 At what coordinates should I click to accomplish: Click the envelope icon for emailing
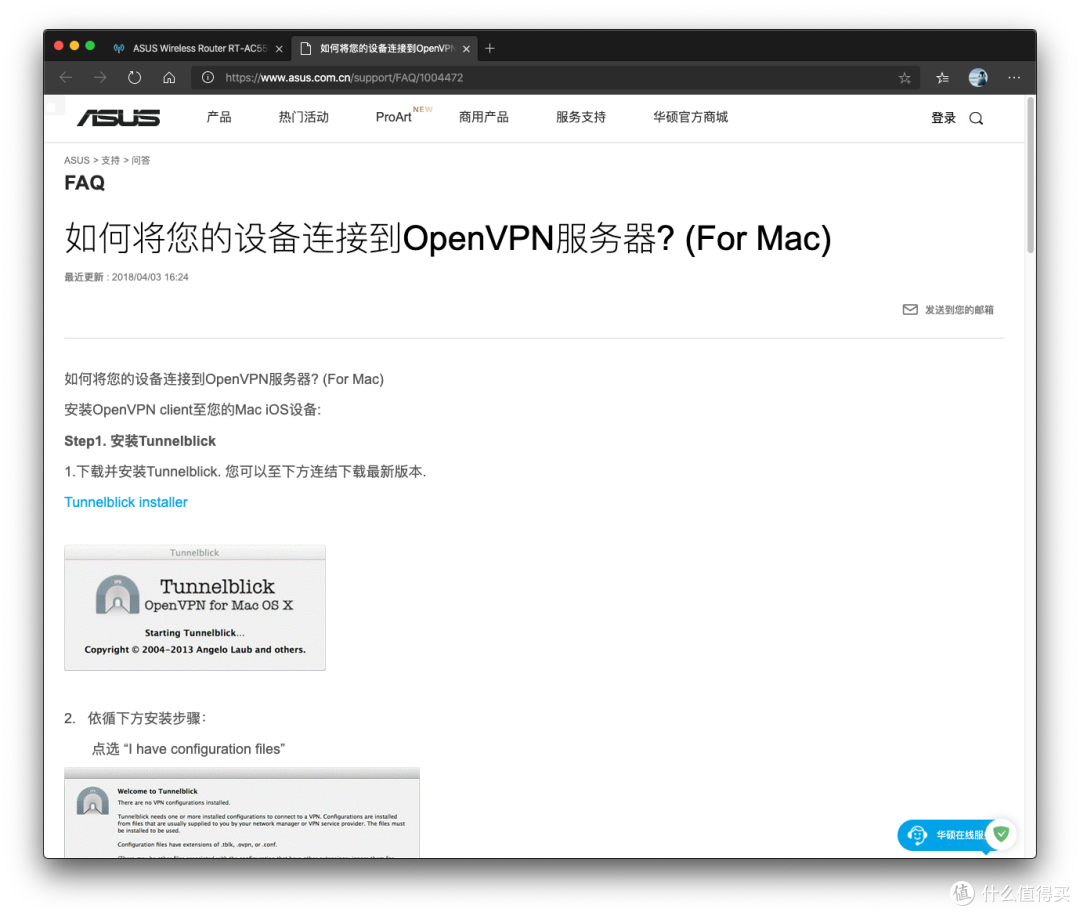tap(910, 310)
